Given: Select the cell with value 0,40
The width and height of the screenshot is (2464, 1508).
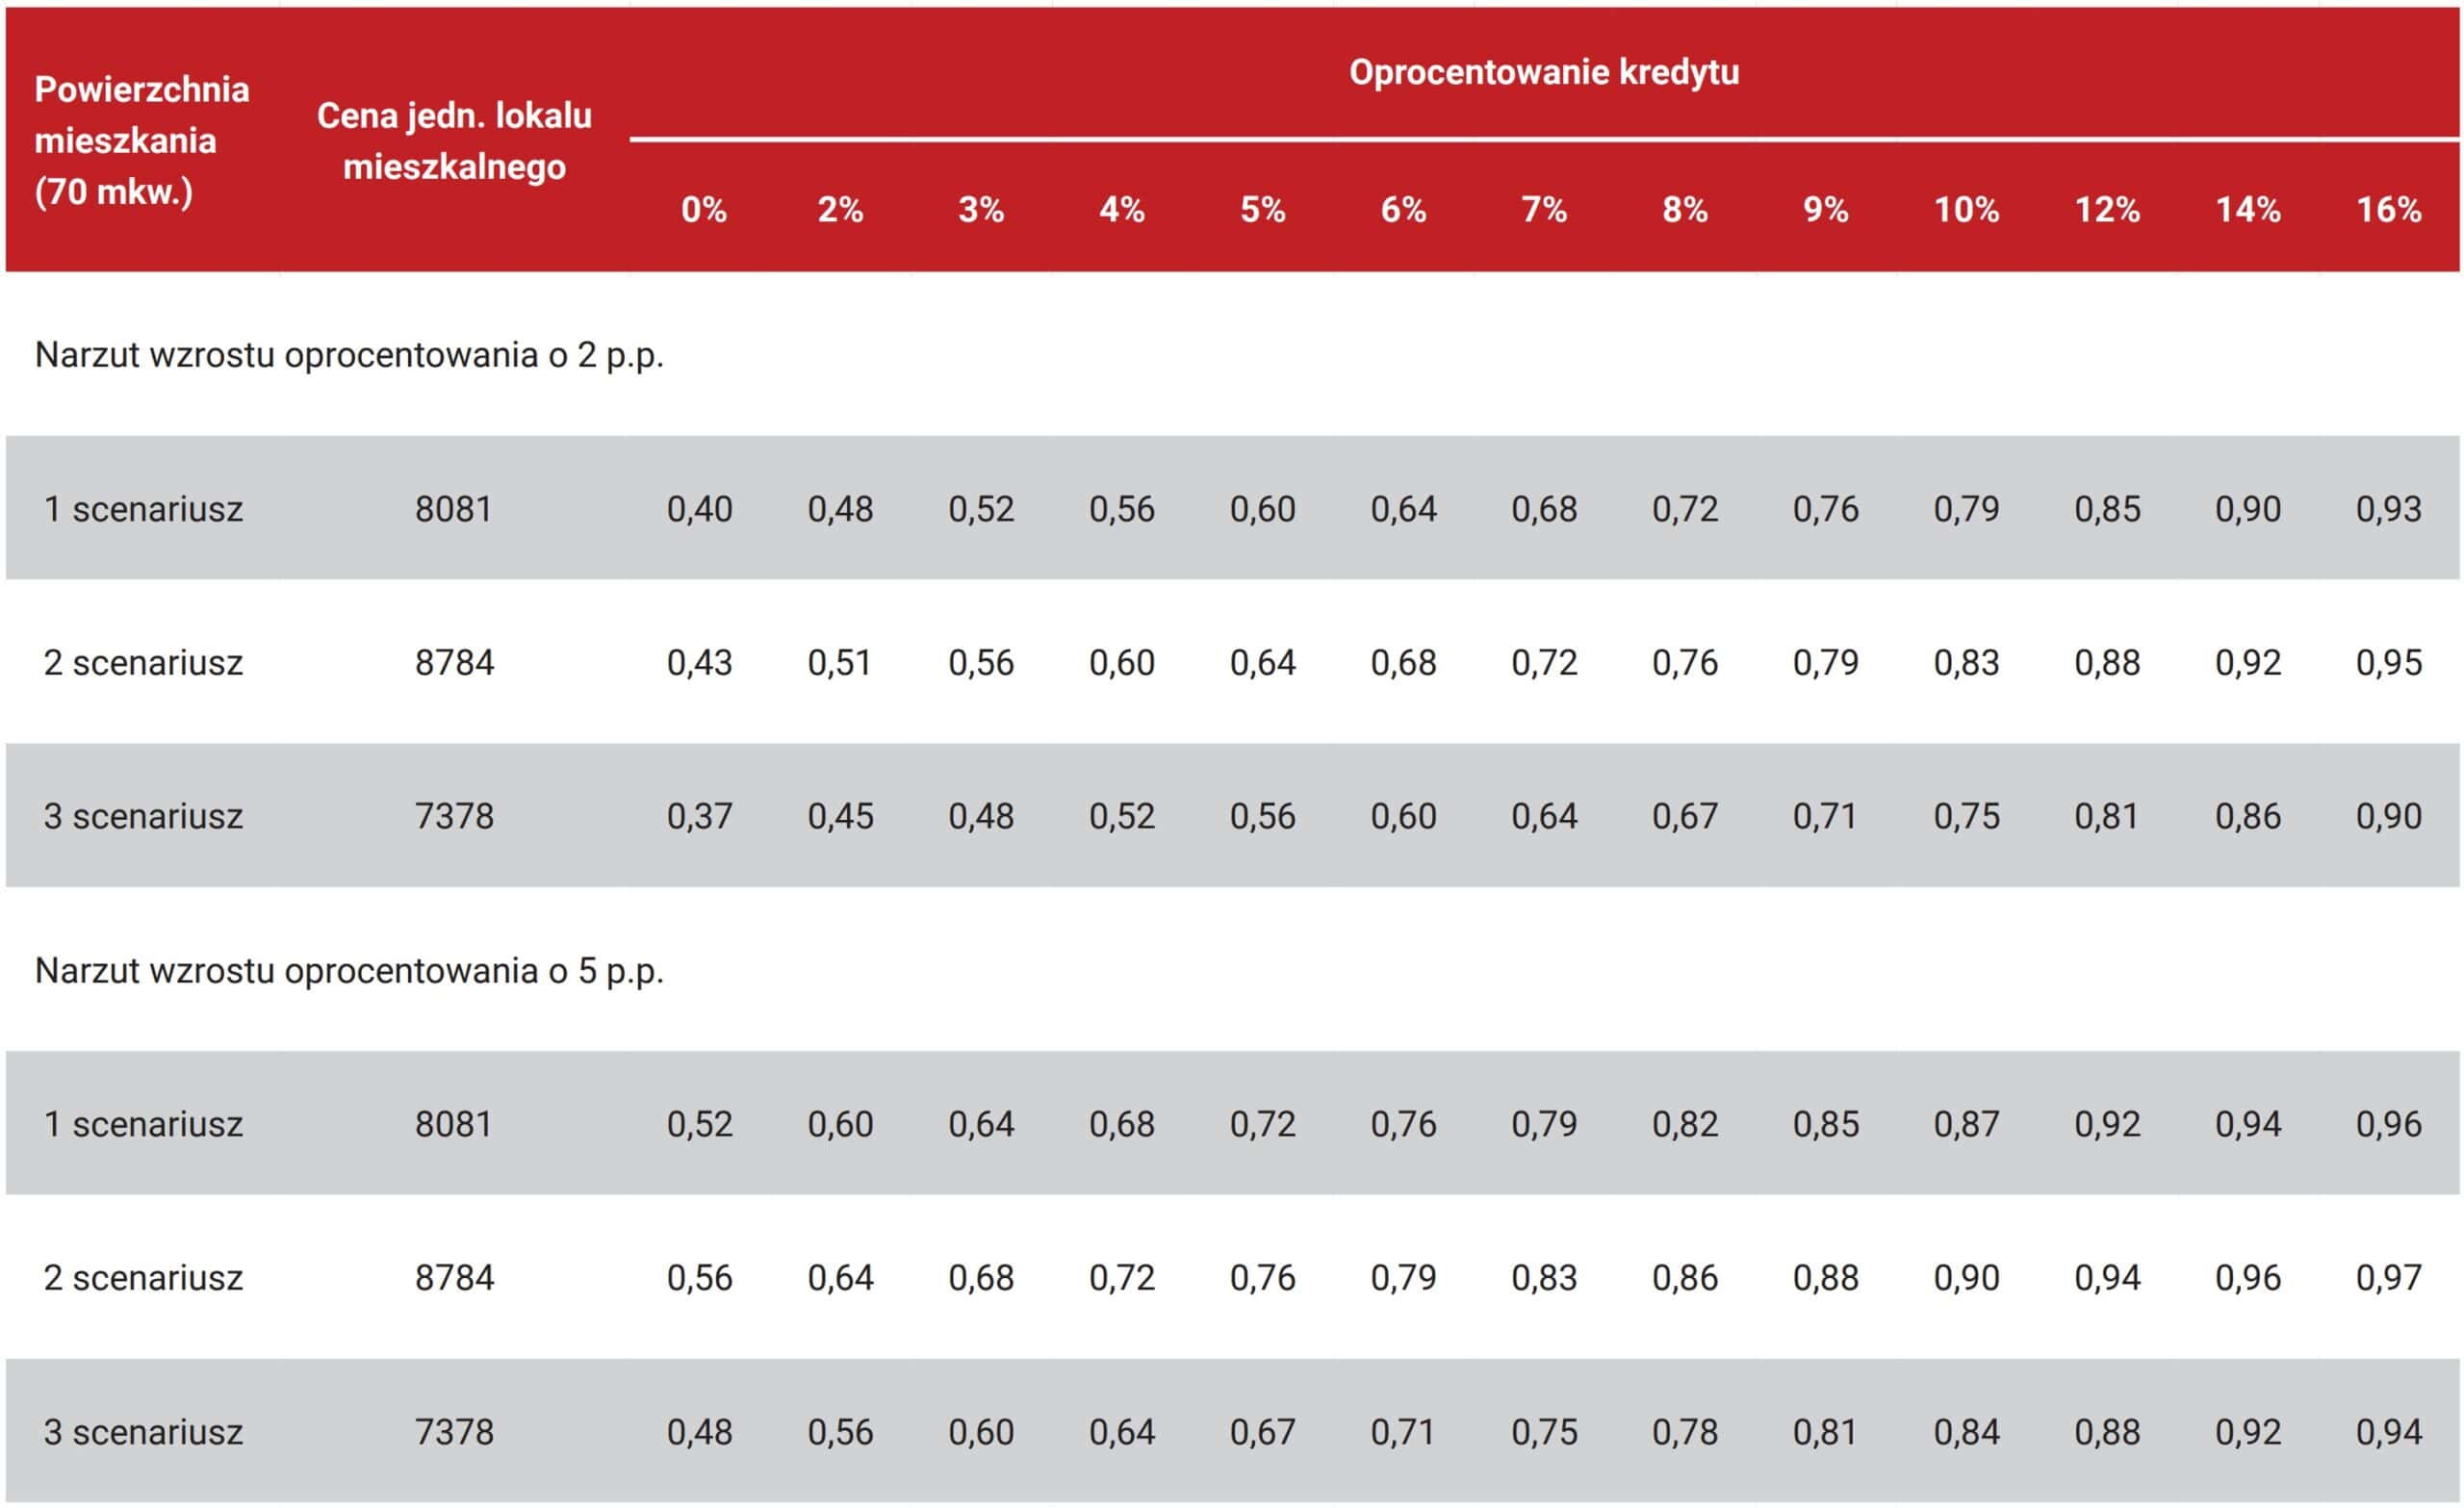Looking at the screenshot, I should [x=699, y=509].
